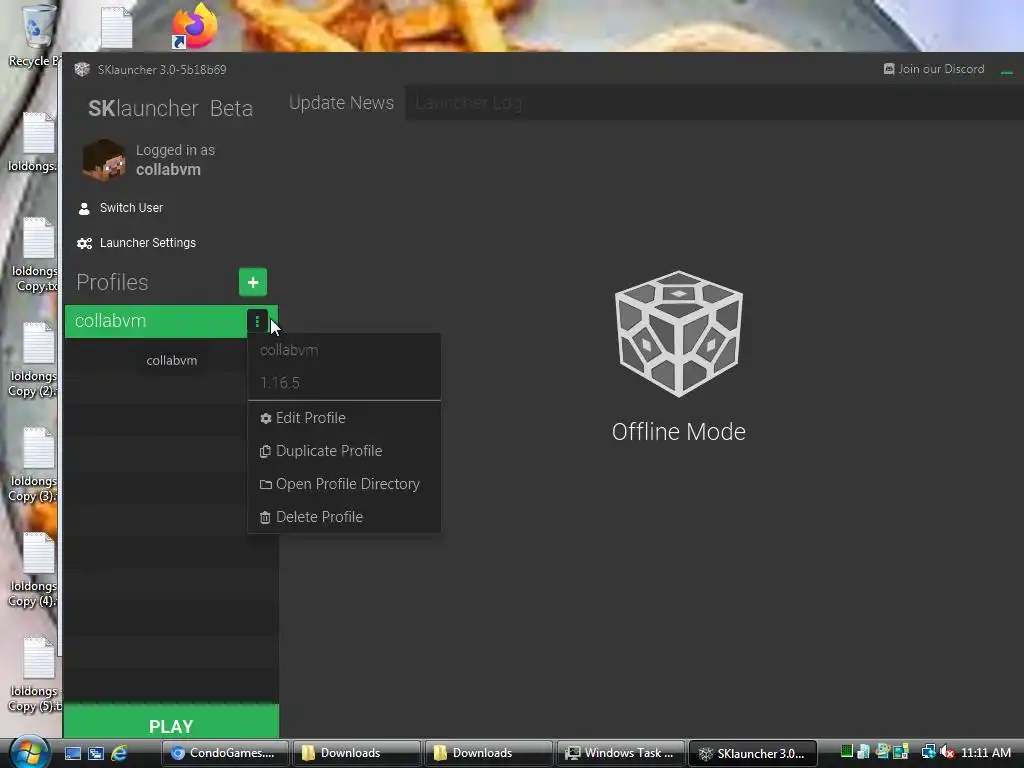The height and width of the screenshot is (768, 1024).
Task: Click the Launcher Settings gears icon
Action: pos(84,244)
